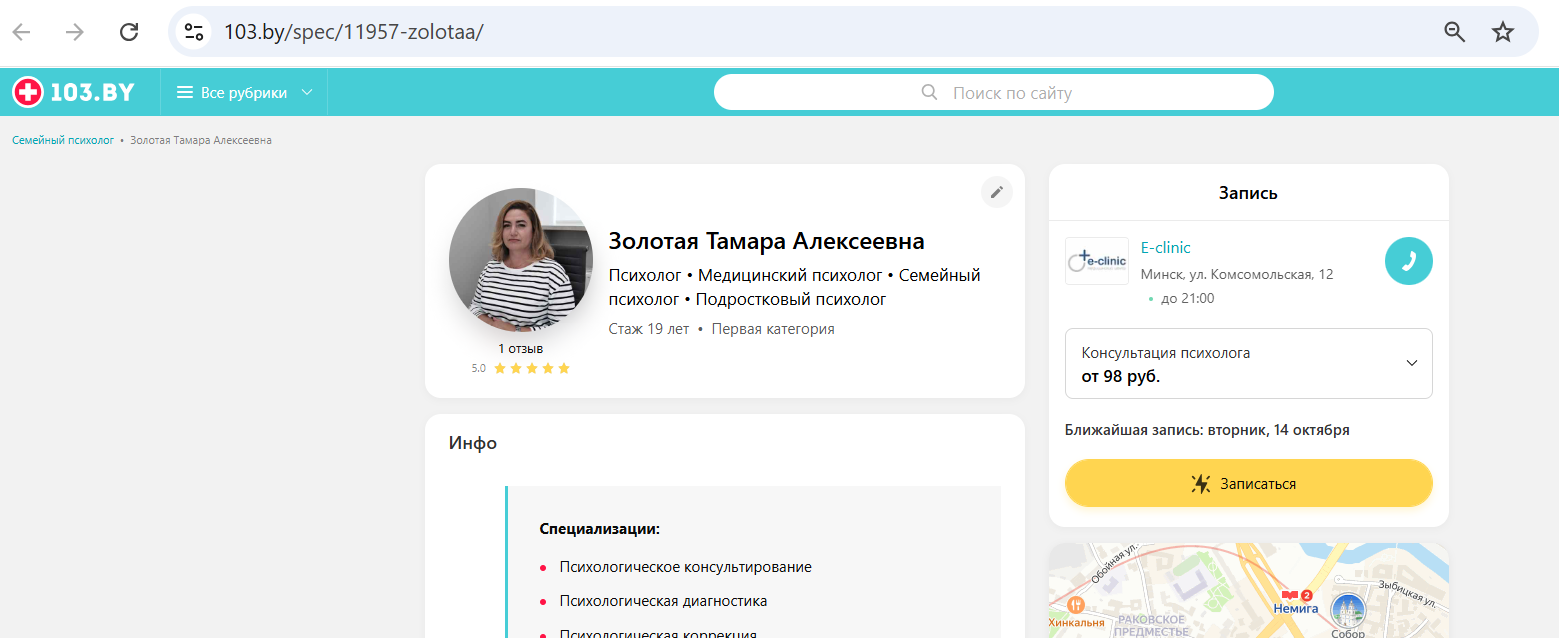The height and width of the screenshot is (638, 1559).
Task: Open the 103.BY logo home link
Action: pyautogui.click(x=73, y=92)
